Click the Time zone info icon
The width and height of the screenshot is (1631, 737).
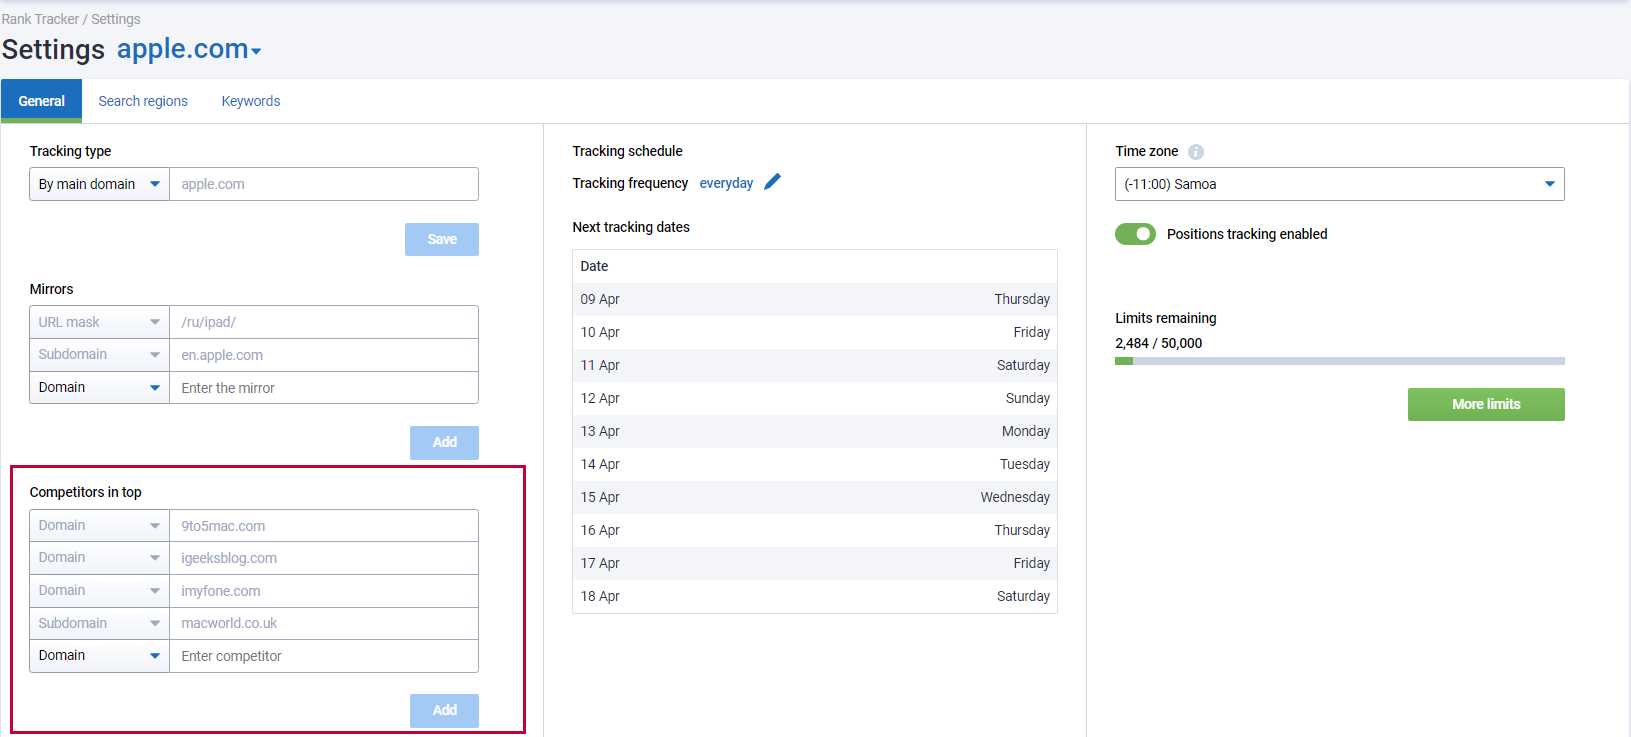pos(1196,152)
